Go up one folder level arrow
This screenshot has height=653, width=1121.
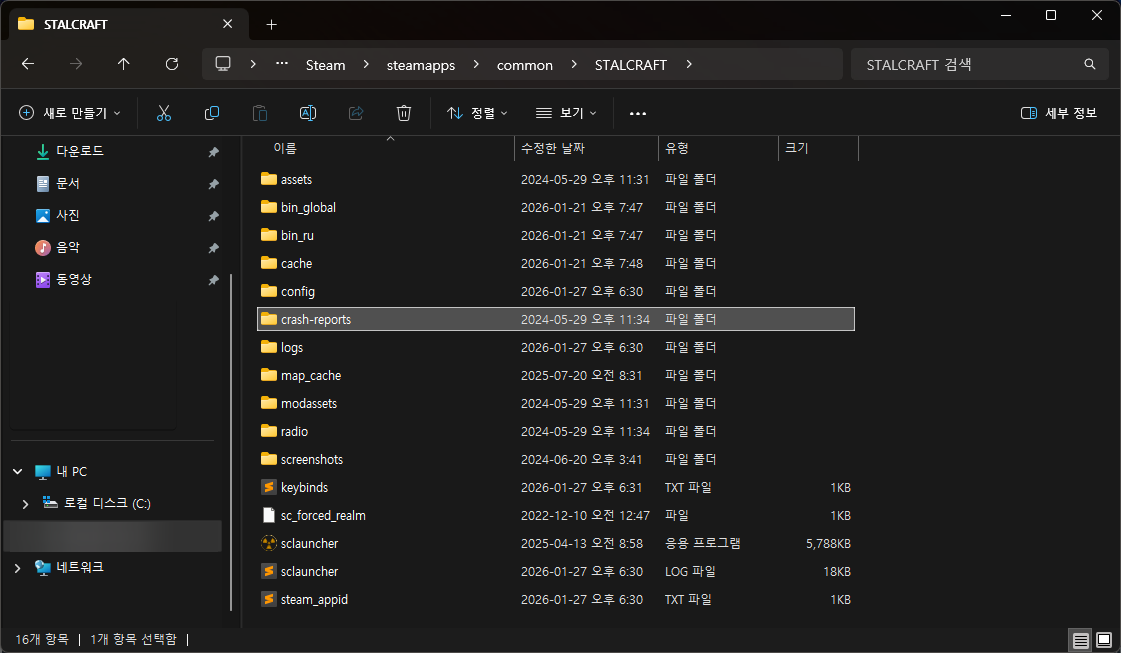point(124,64)
